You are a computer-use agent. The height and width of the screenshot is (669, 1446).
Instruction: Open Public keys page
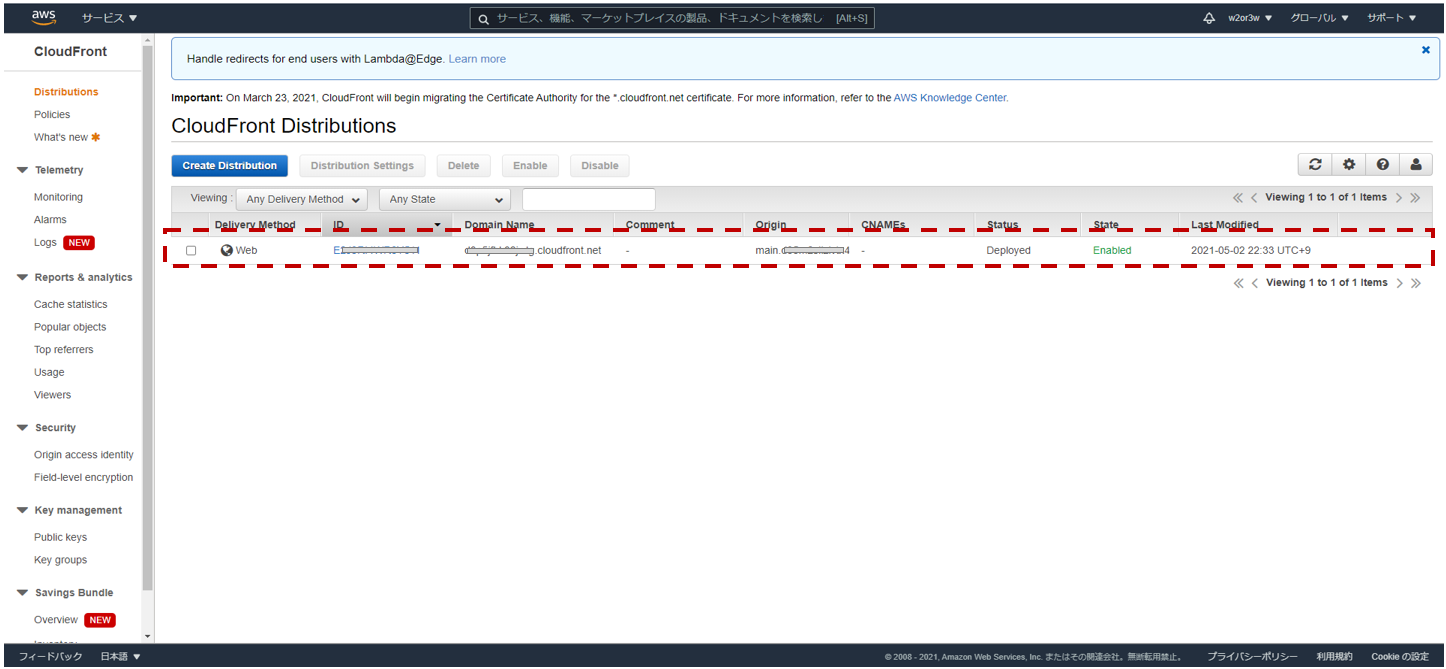click(x=60, y=537)
